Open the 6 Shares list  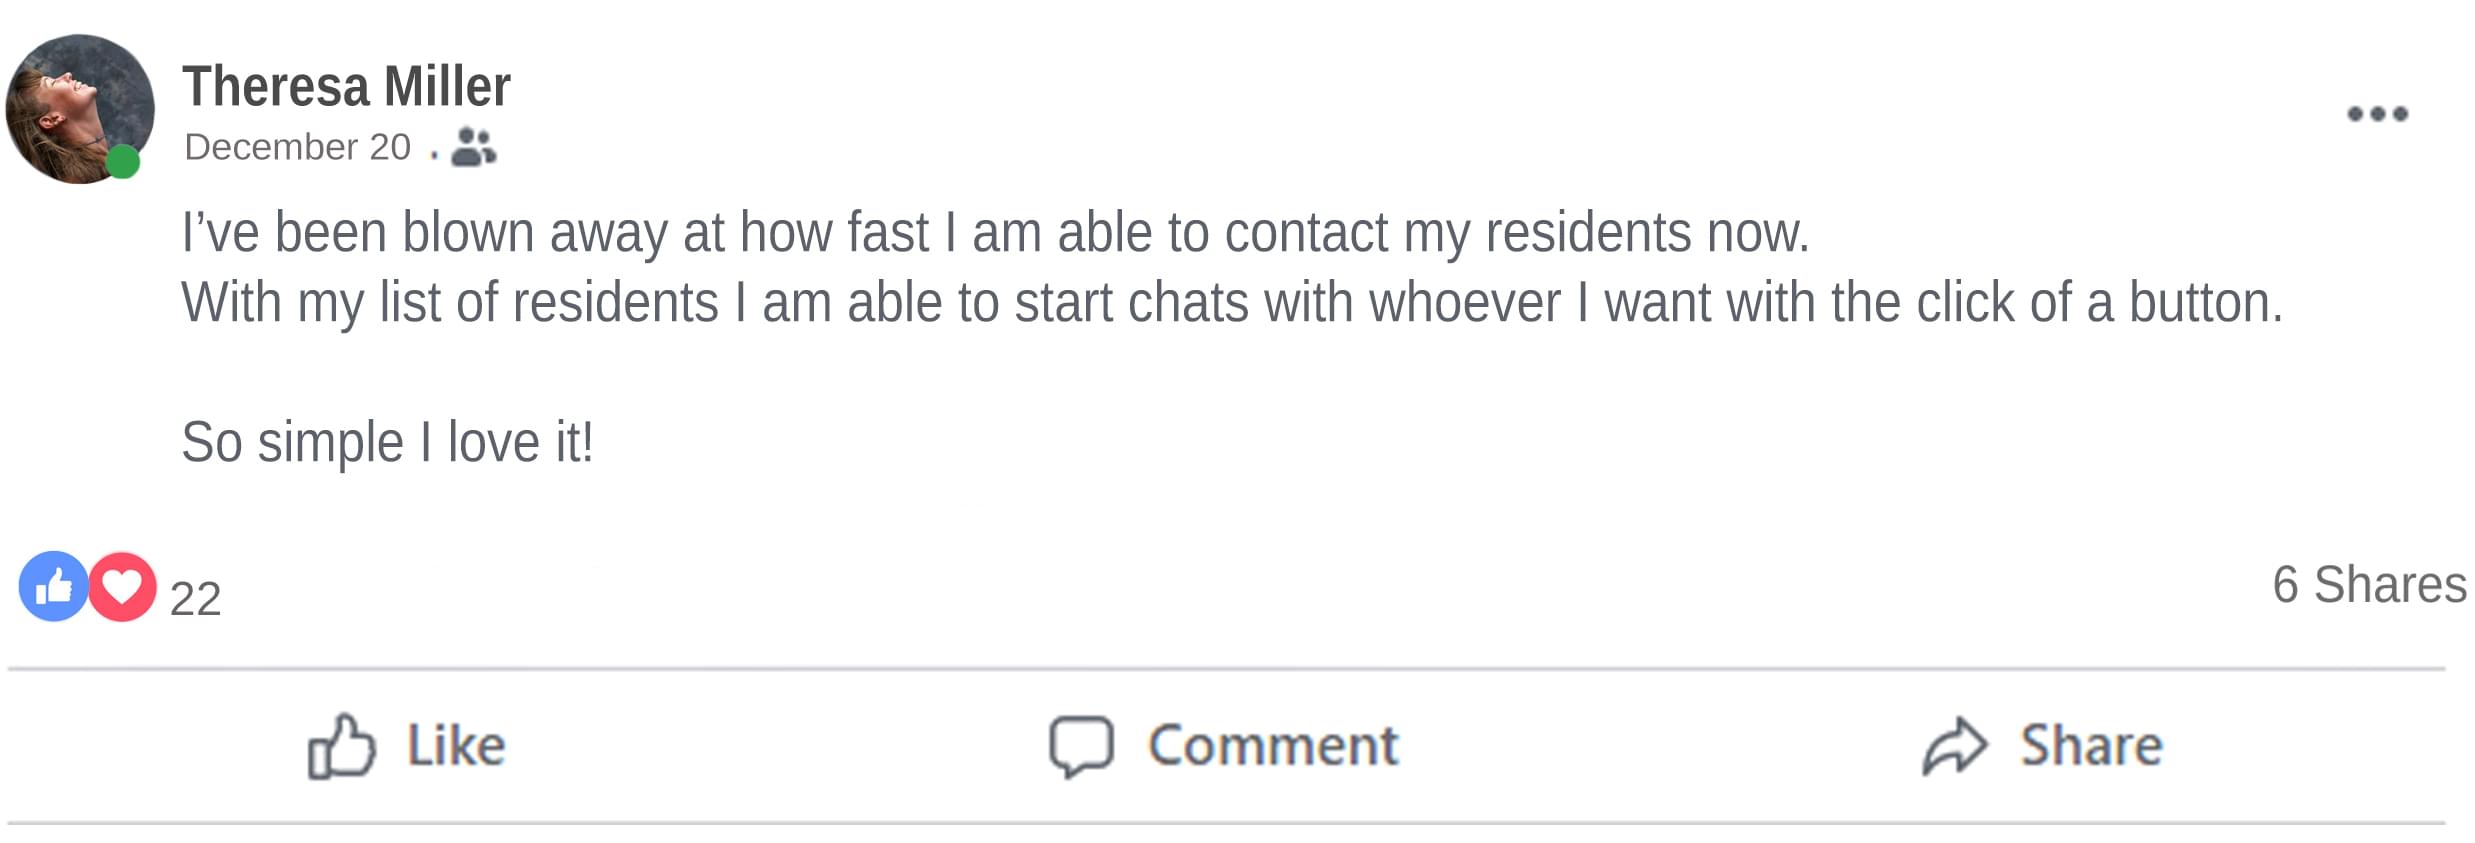[2368, 584]
